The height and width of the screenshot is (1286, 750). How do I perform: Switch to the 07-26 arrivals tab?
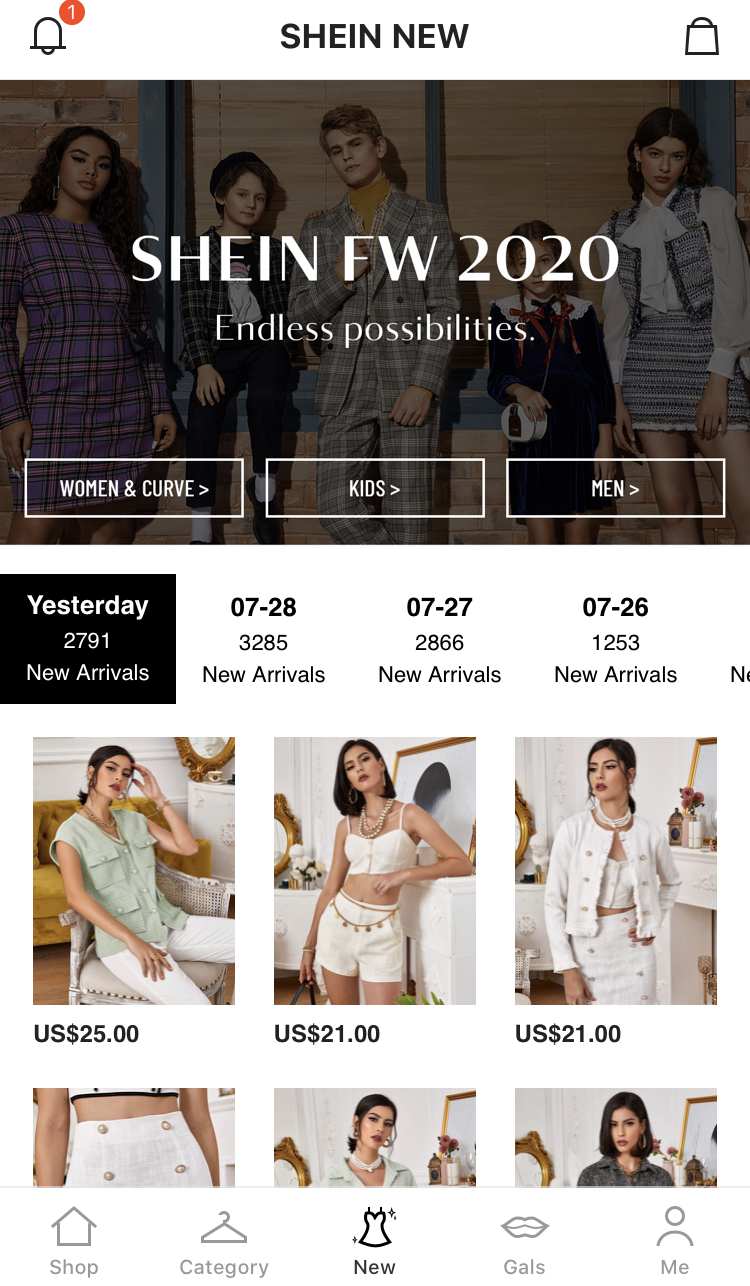616,640
